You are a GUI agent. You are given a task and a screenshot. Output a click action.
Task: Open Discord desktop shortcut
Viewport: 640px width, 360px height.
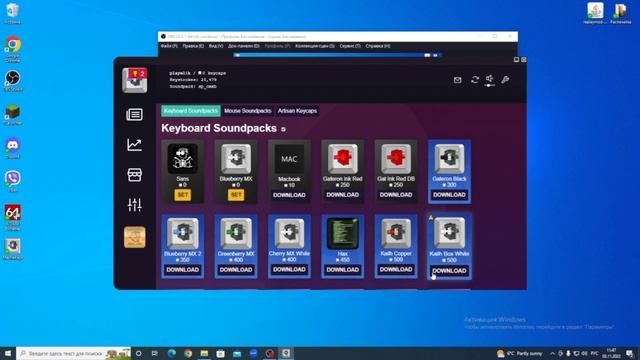pyautogui.click(x=13, y=148)
